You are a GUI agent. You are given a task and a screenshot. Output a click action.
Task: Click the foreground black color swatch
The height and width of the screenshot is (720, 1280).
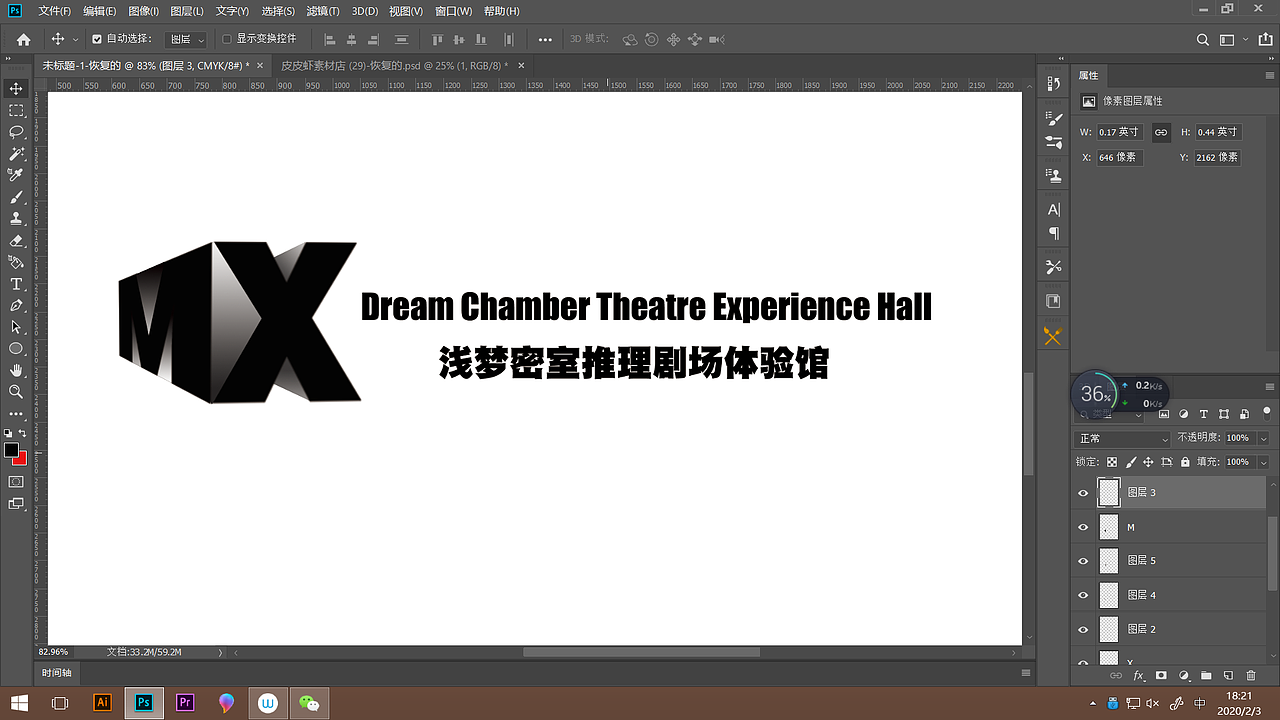(x=11, y=450)
